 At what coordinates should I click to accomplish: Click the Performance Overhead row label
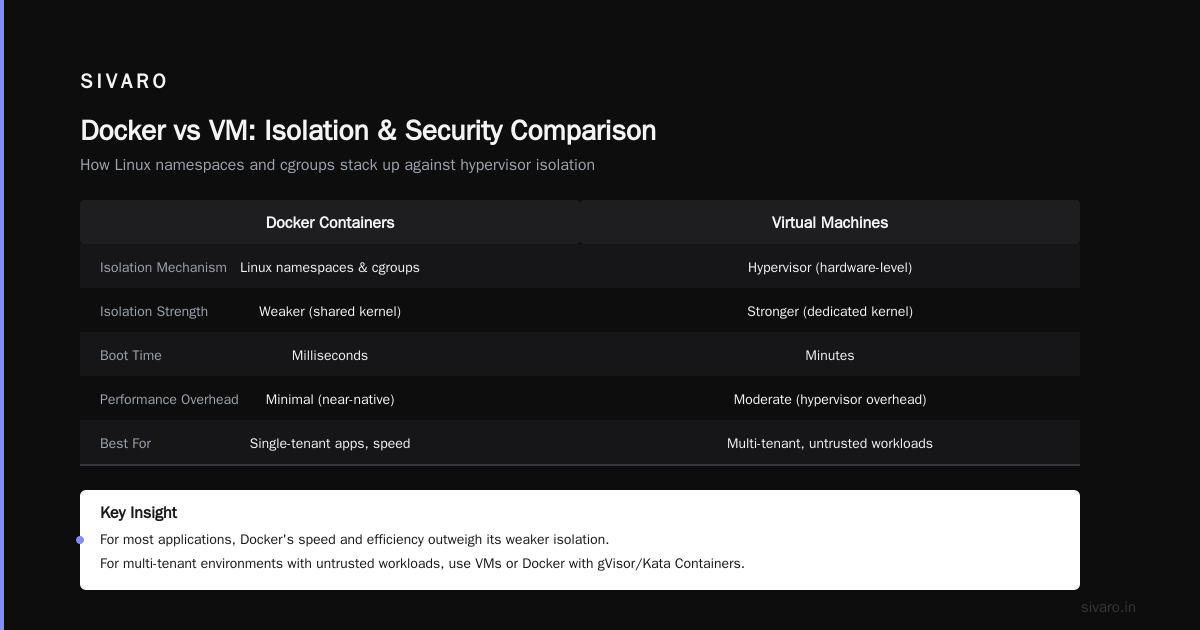tap(169, 400)
